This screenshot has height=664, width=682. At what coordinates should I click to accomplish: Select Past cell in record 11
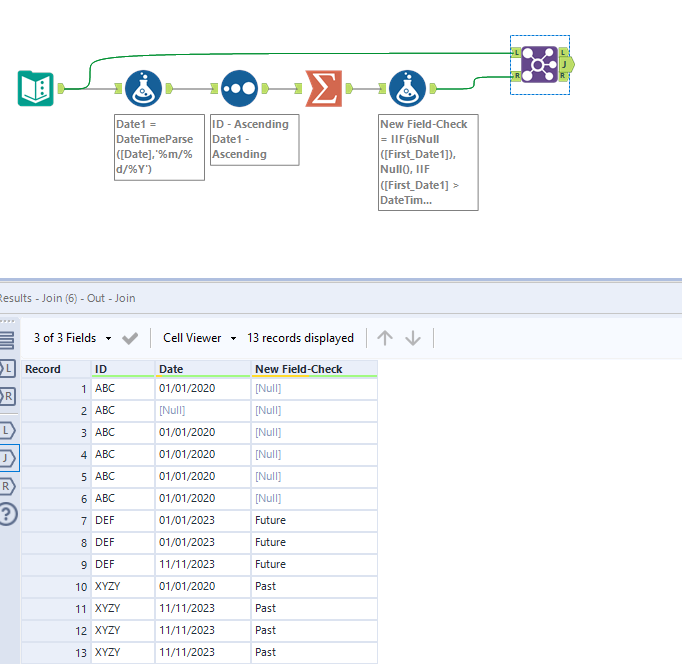click(314, 608)
